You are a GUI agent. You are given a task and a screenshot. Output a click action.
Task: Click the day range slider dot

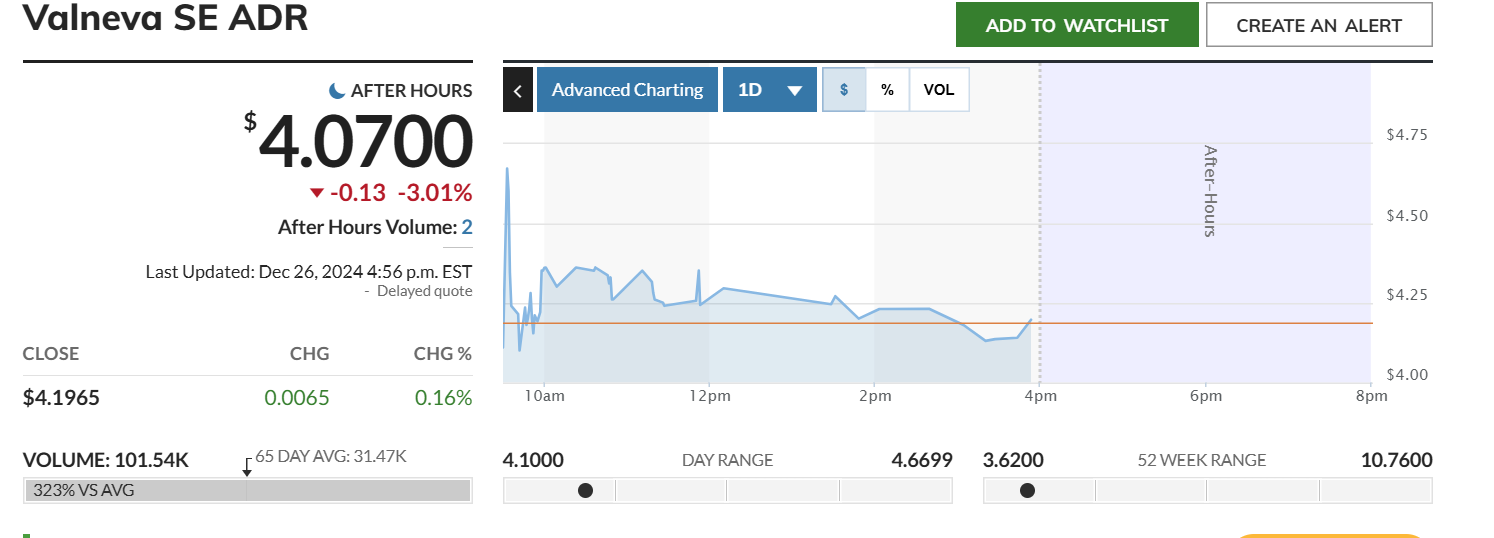[x=585, y=491]
